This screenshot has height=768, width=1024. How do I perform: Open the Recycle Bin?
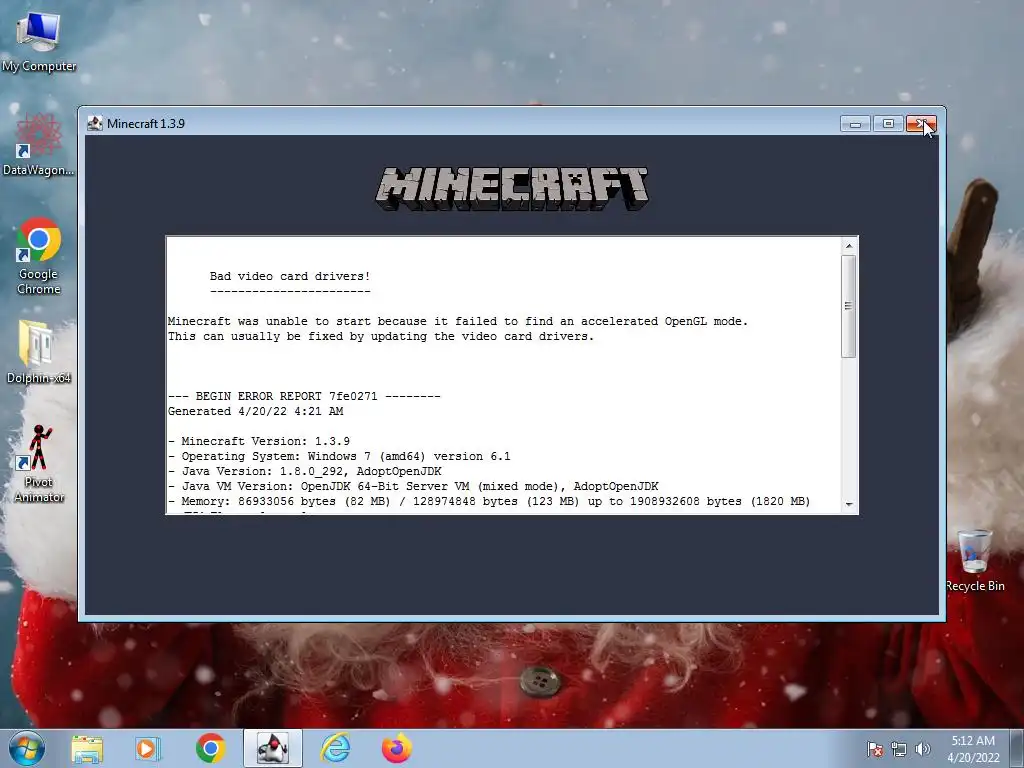point(974,560)
